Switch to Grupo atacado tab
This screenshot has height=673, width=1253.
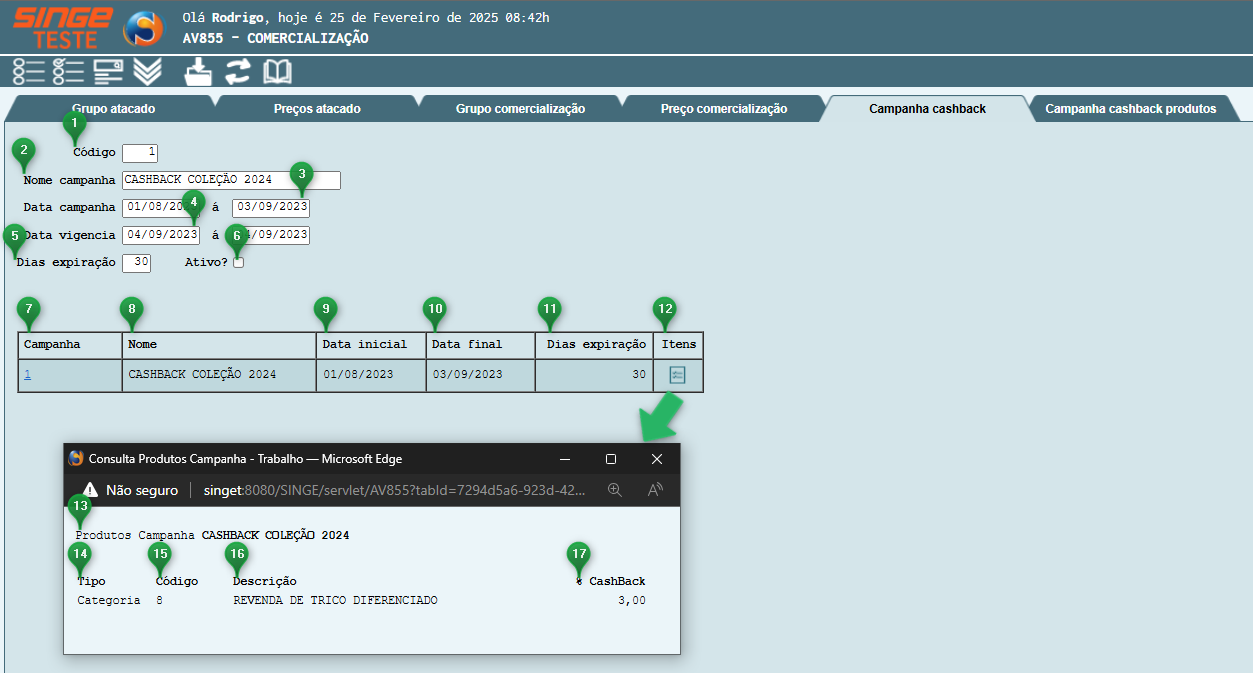(x=113, y=109)
